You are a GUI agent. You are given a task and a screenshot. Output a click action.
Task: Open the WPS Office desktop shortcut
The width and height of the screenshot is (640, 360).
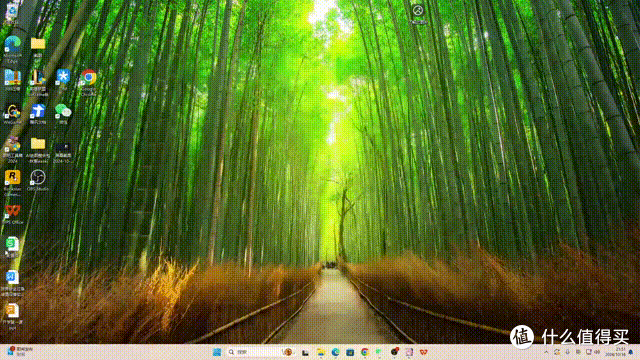13,211
